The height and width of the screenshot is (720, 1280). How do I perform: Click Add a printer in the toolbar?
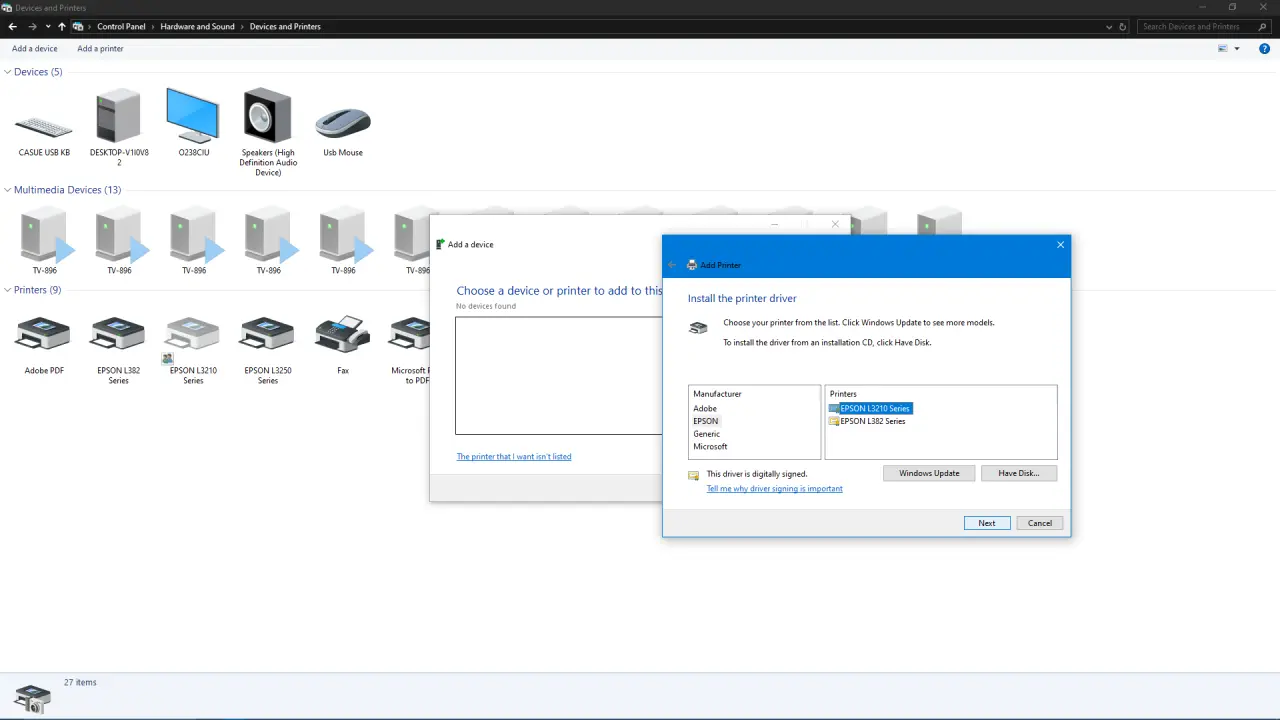click(x=100, y=48)
